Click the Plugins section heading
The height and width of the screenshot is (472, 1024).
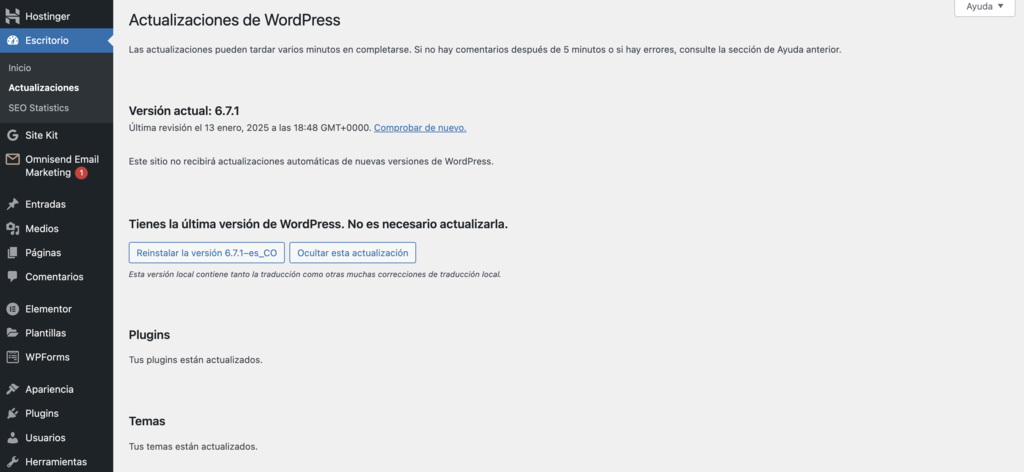[x=150, y=335]
